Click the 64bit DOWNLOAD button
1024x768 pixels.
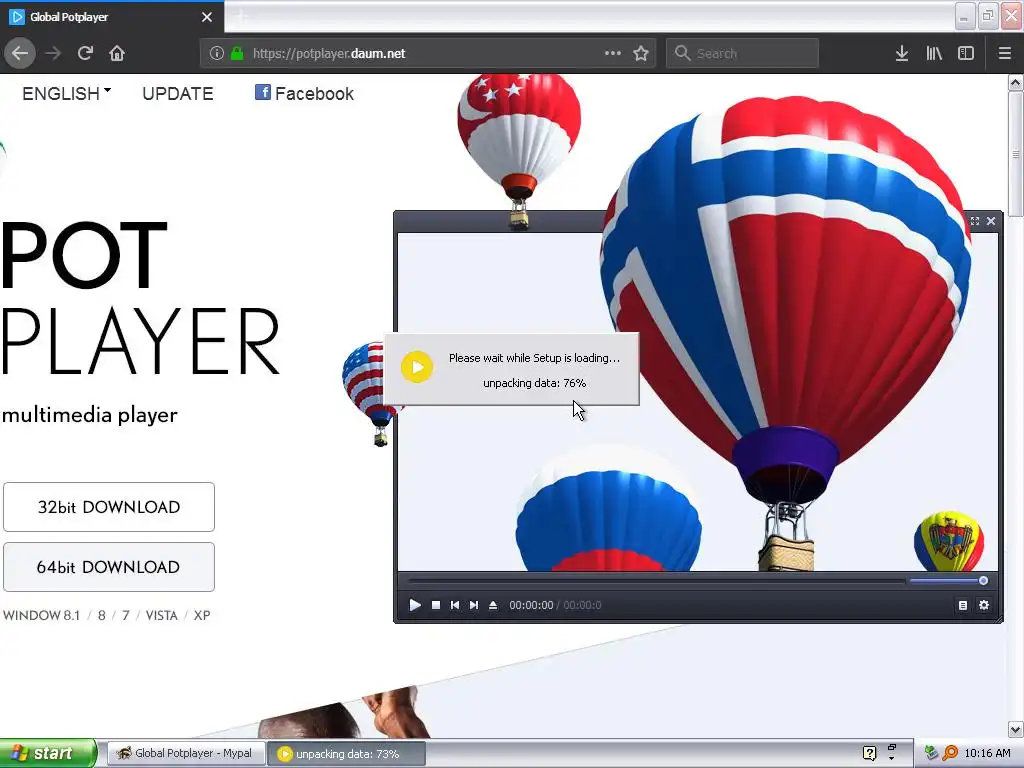point(109,567)
